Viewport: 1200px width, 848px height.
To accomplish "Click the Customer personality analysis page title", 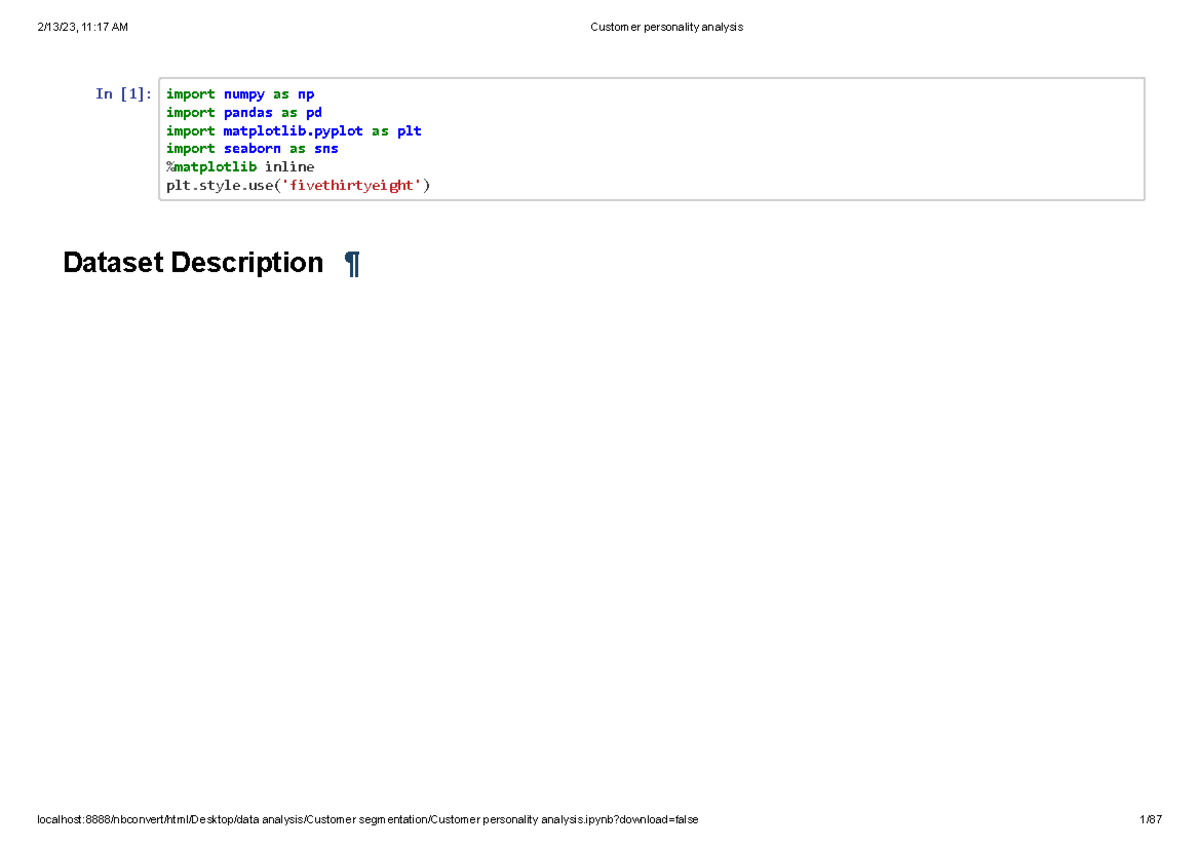I will click(x=667, y=27).
